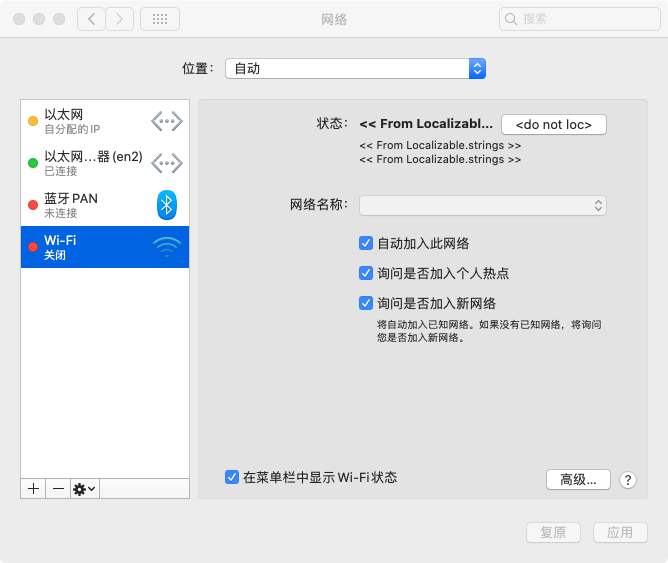Click inside the 搜索 search field
The image size is (668, 563).
(x=580, y=19)
